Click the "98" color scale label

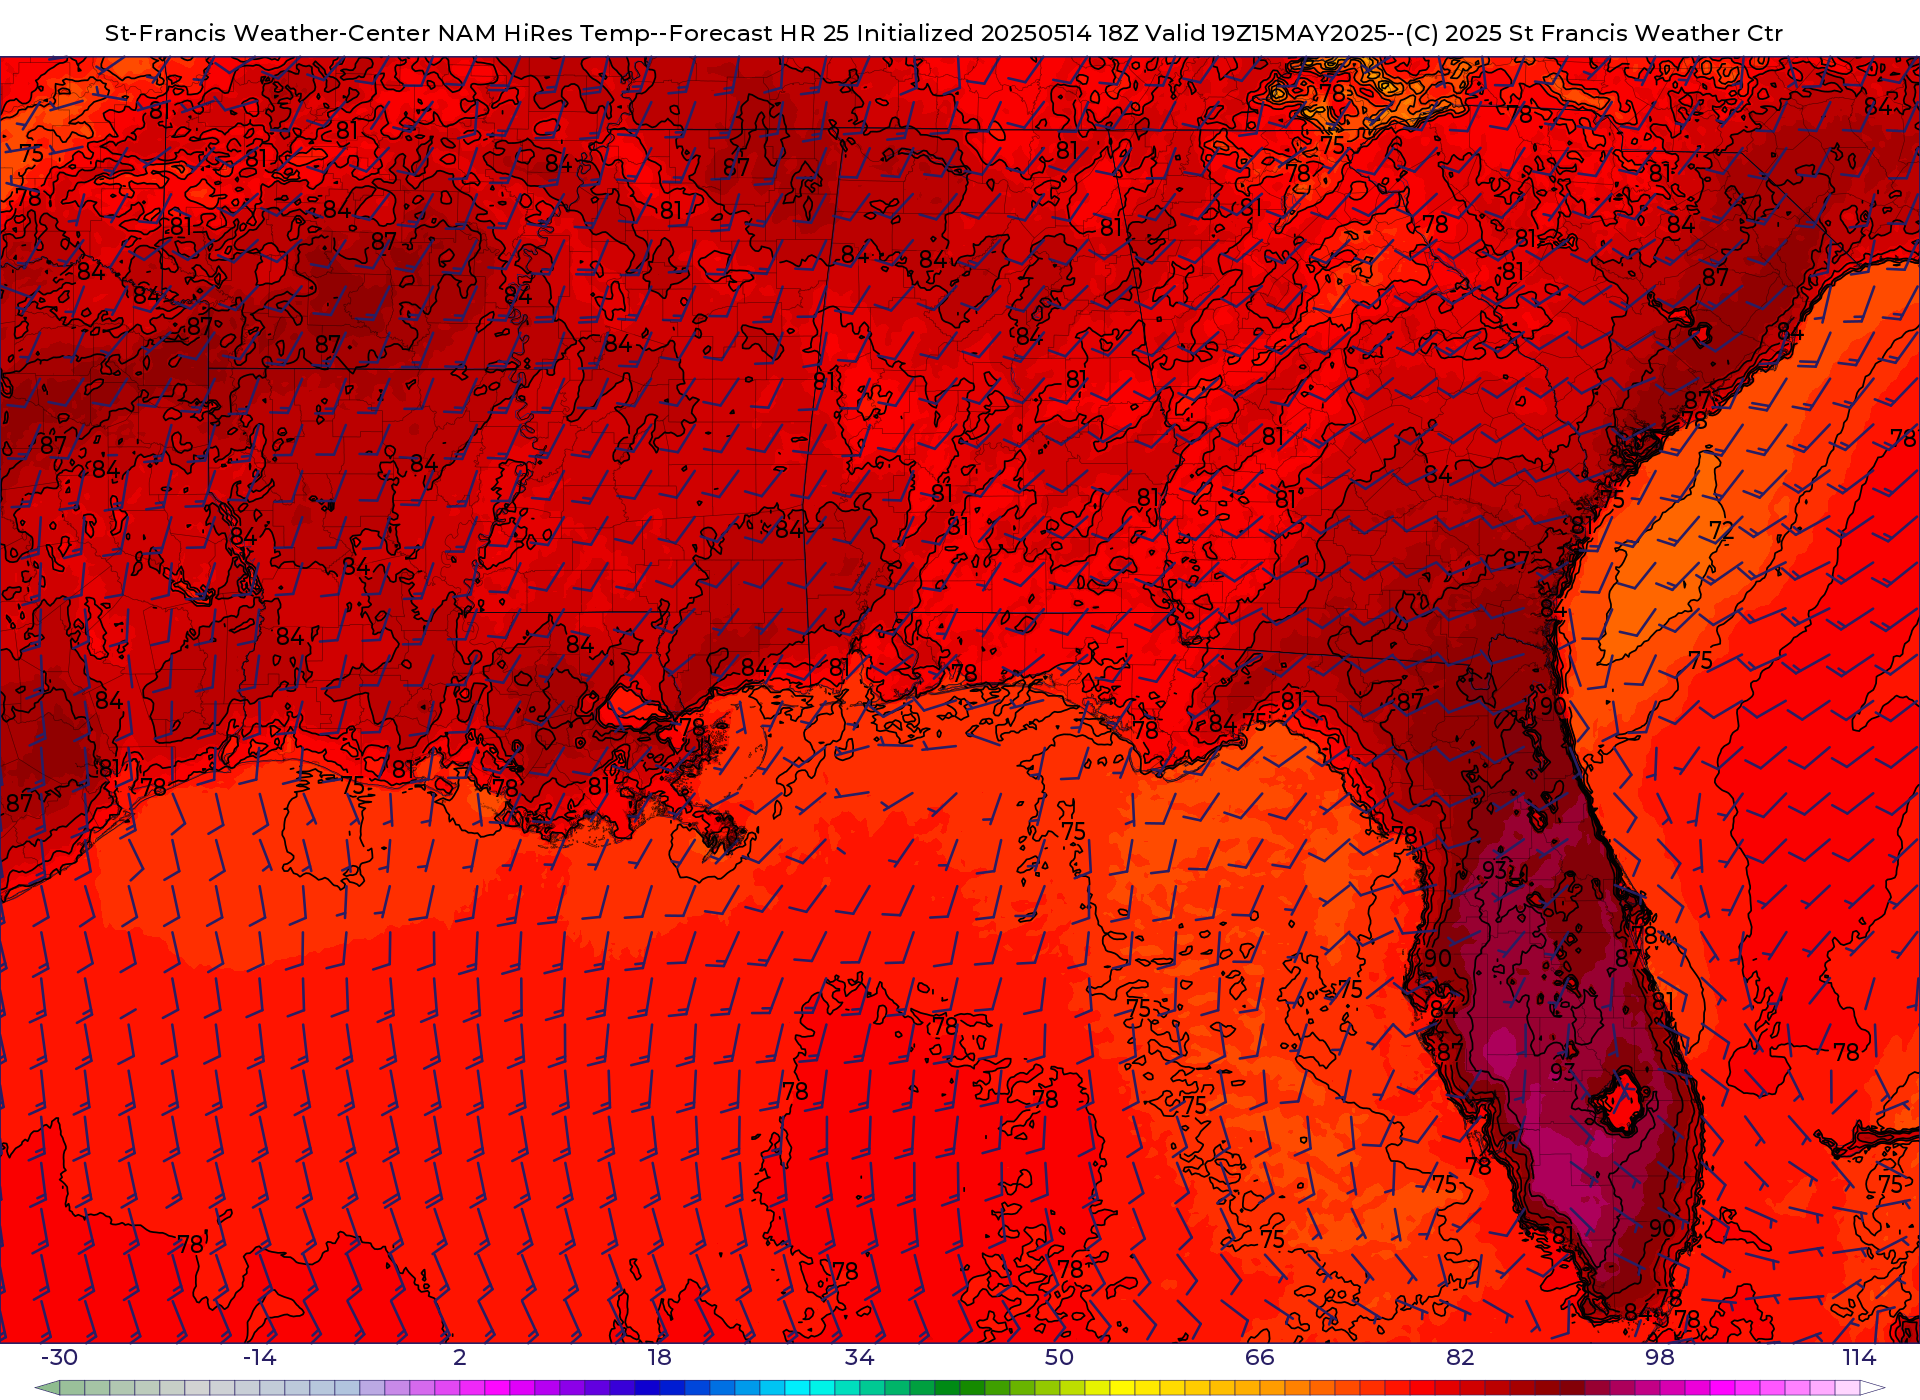point(1660,1357)
